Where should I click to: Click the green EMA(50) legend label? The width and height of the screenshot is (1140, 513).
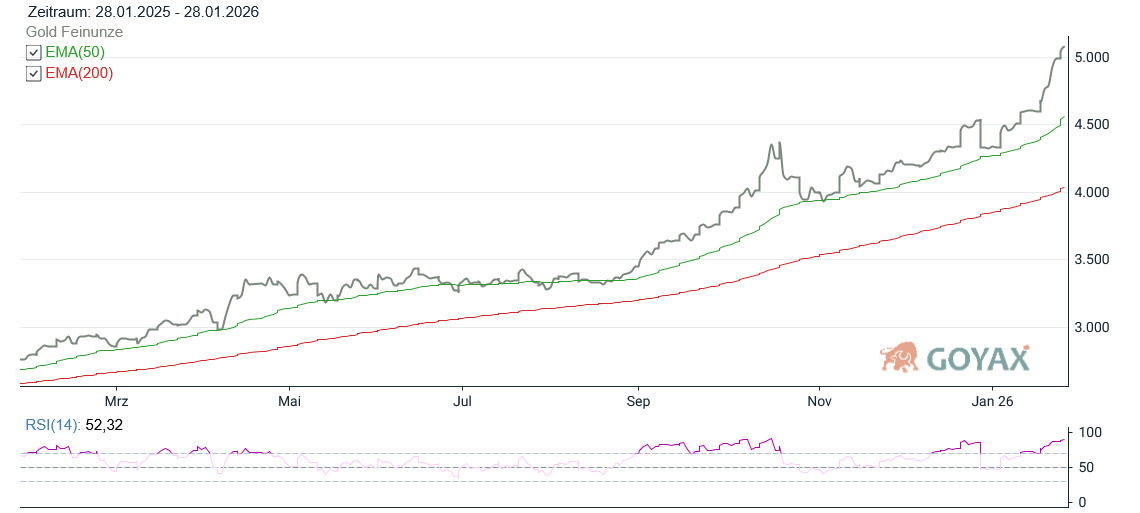pos(75,52)
